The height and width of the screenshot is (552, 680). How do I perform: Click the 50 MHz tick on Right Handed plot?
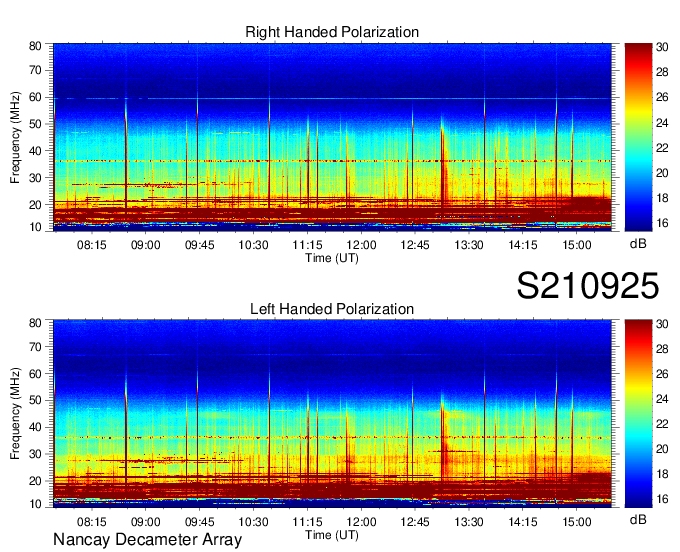tap(35, 124)
